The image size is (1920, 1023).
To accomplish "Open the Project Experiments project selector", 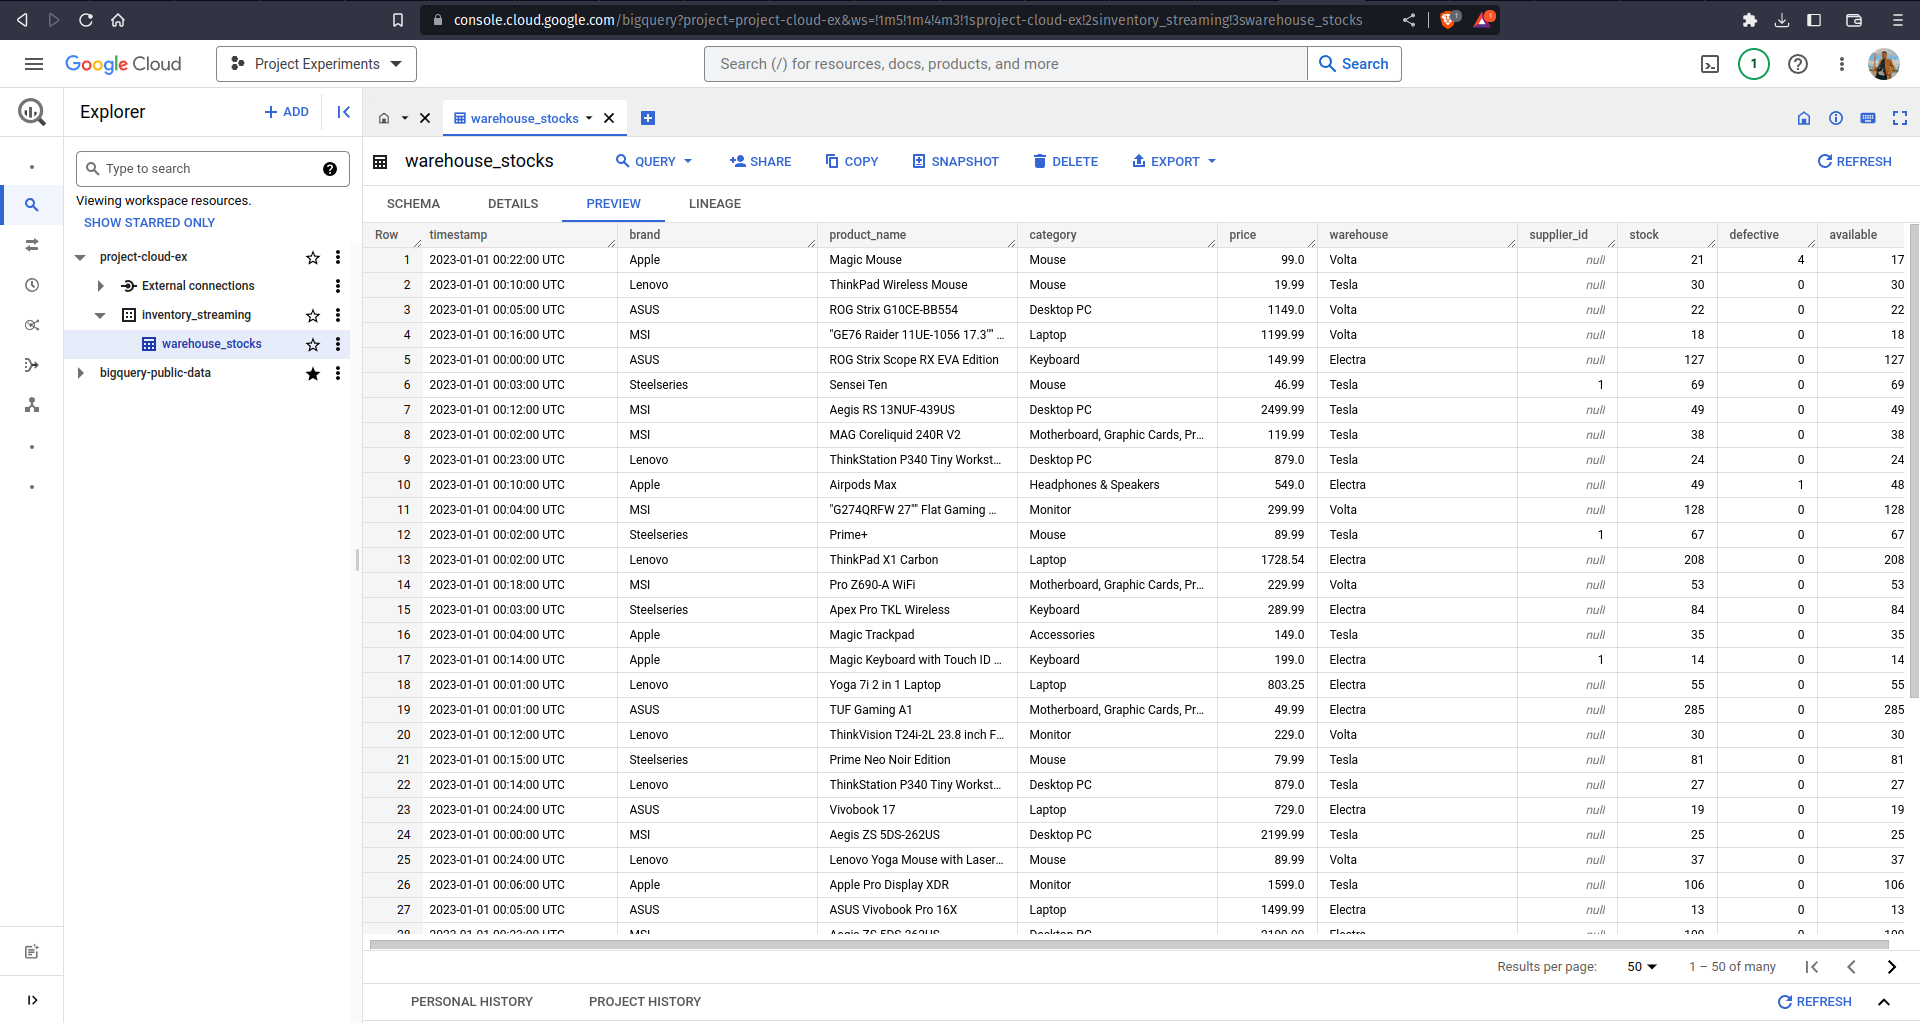I will click(x=316, y=64).
